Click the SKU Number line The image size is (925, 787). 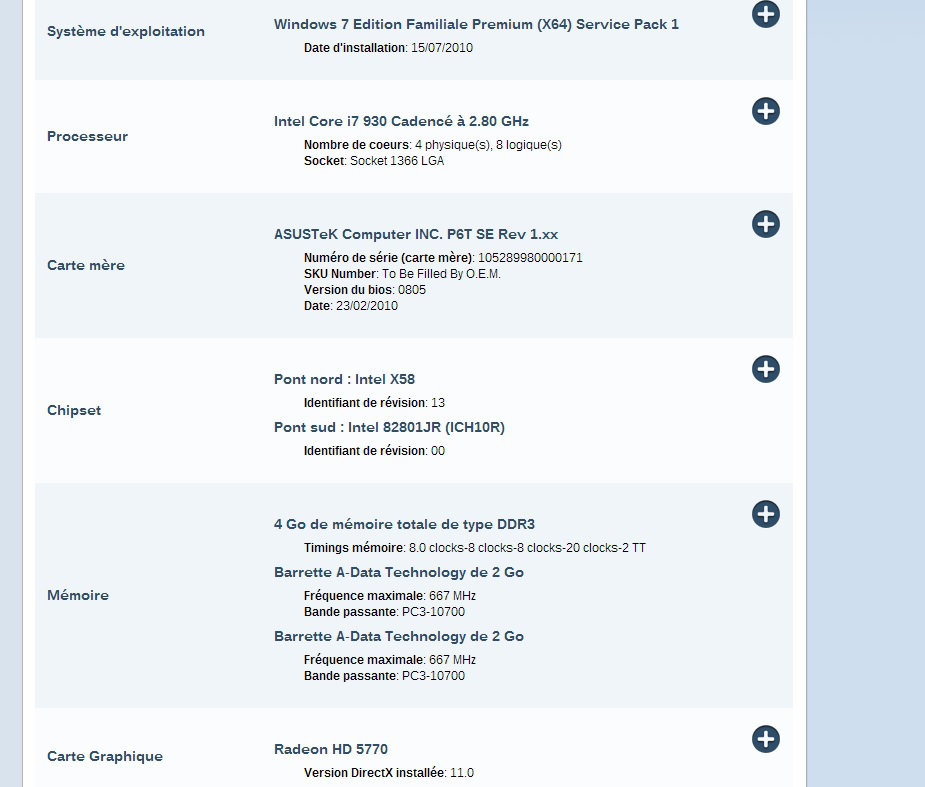point(402,274)
